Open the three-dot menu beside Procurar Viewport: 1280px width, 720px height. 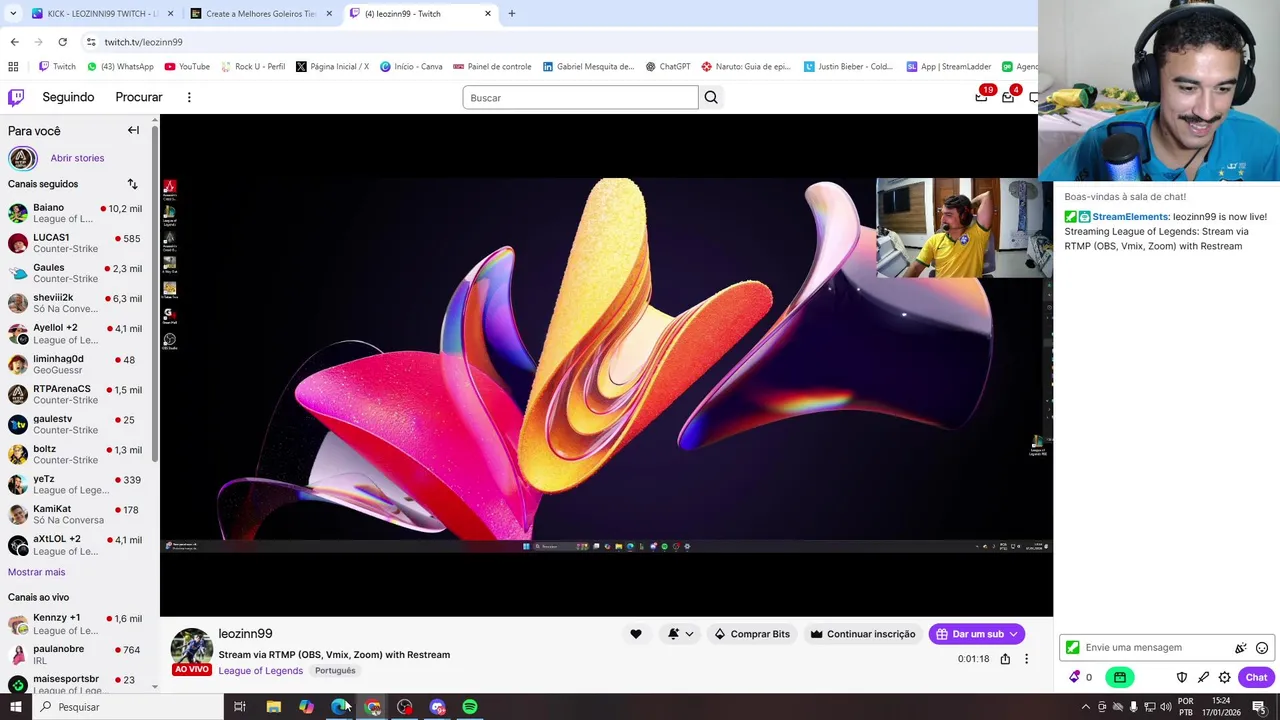click(189, 97)
